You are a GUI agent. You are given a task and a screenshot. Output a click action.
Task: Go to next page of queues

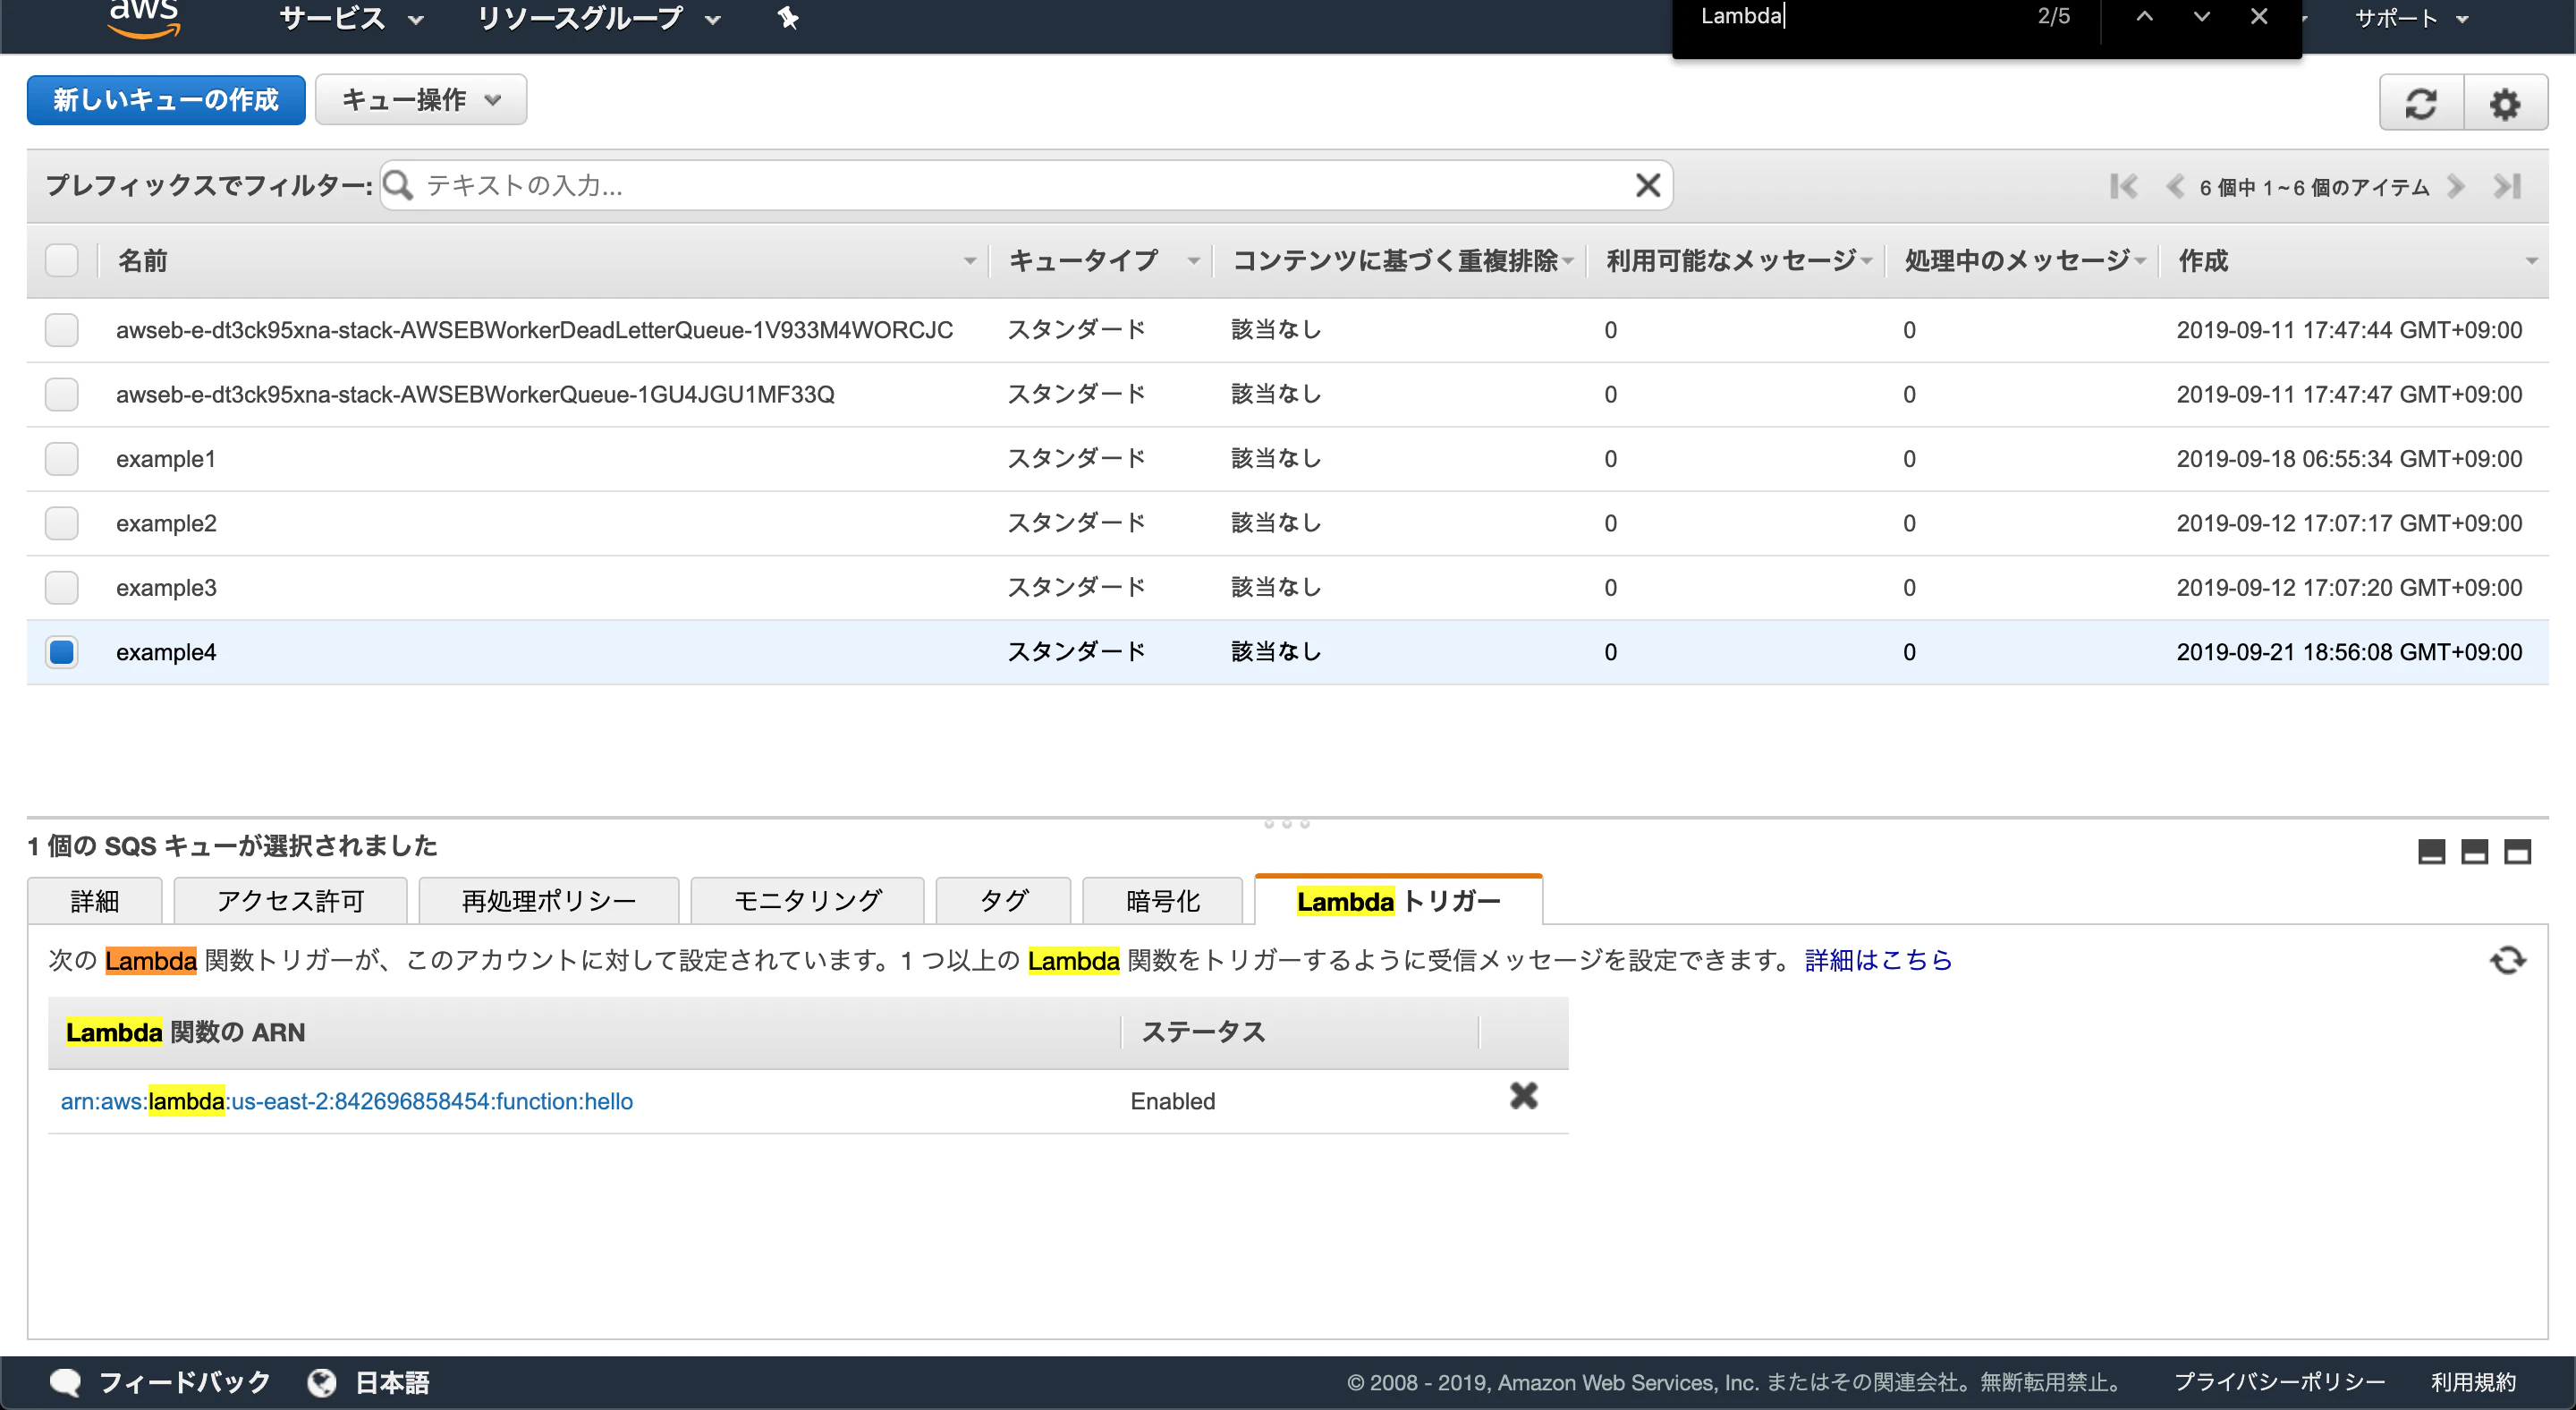pos(2456,187)
